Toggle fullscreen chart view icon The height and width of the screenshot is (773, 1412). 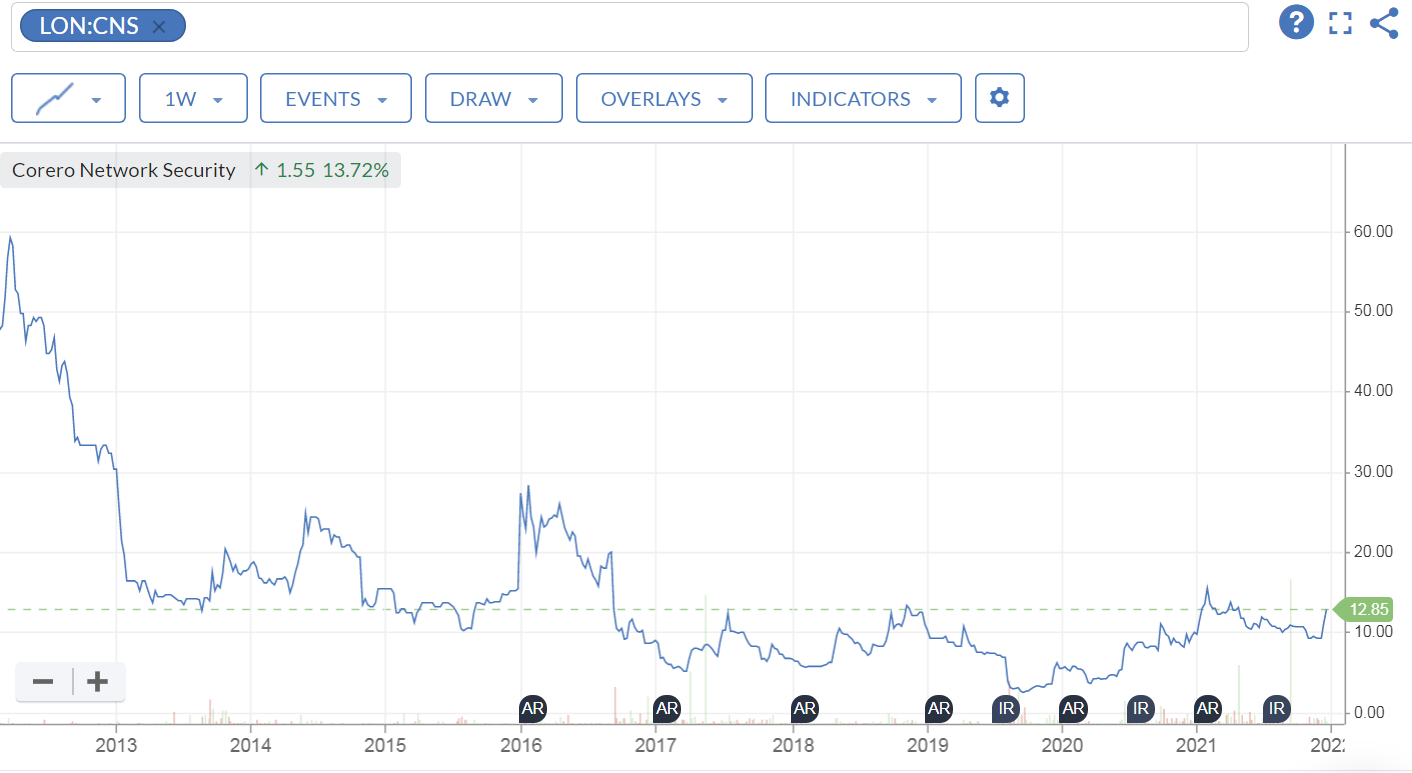pyautogui.click(x=1340, y=23)
